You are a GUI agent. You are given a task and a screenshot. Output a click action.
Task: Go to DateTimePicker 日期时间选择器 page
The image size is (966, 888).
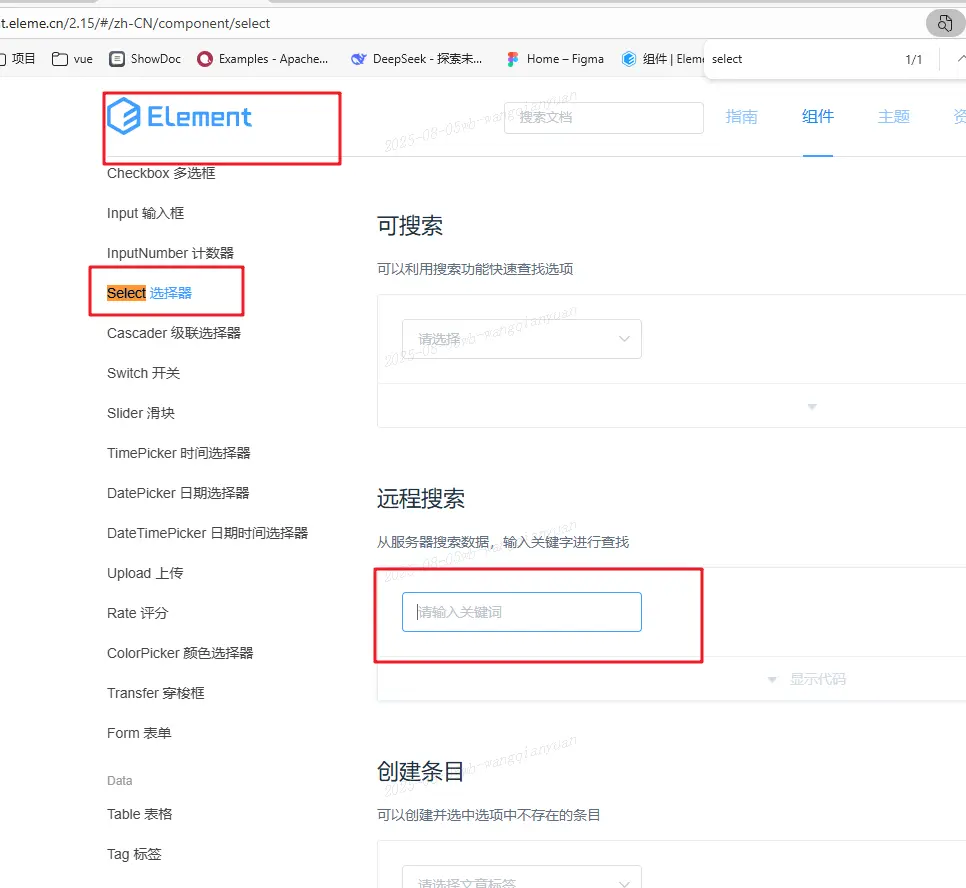click(x=207, y=533)
